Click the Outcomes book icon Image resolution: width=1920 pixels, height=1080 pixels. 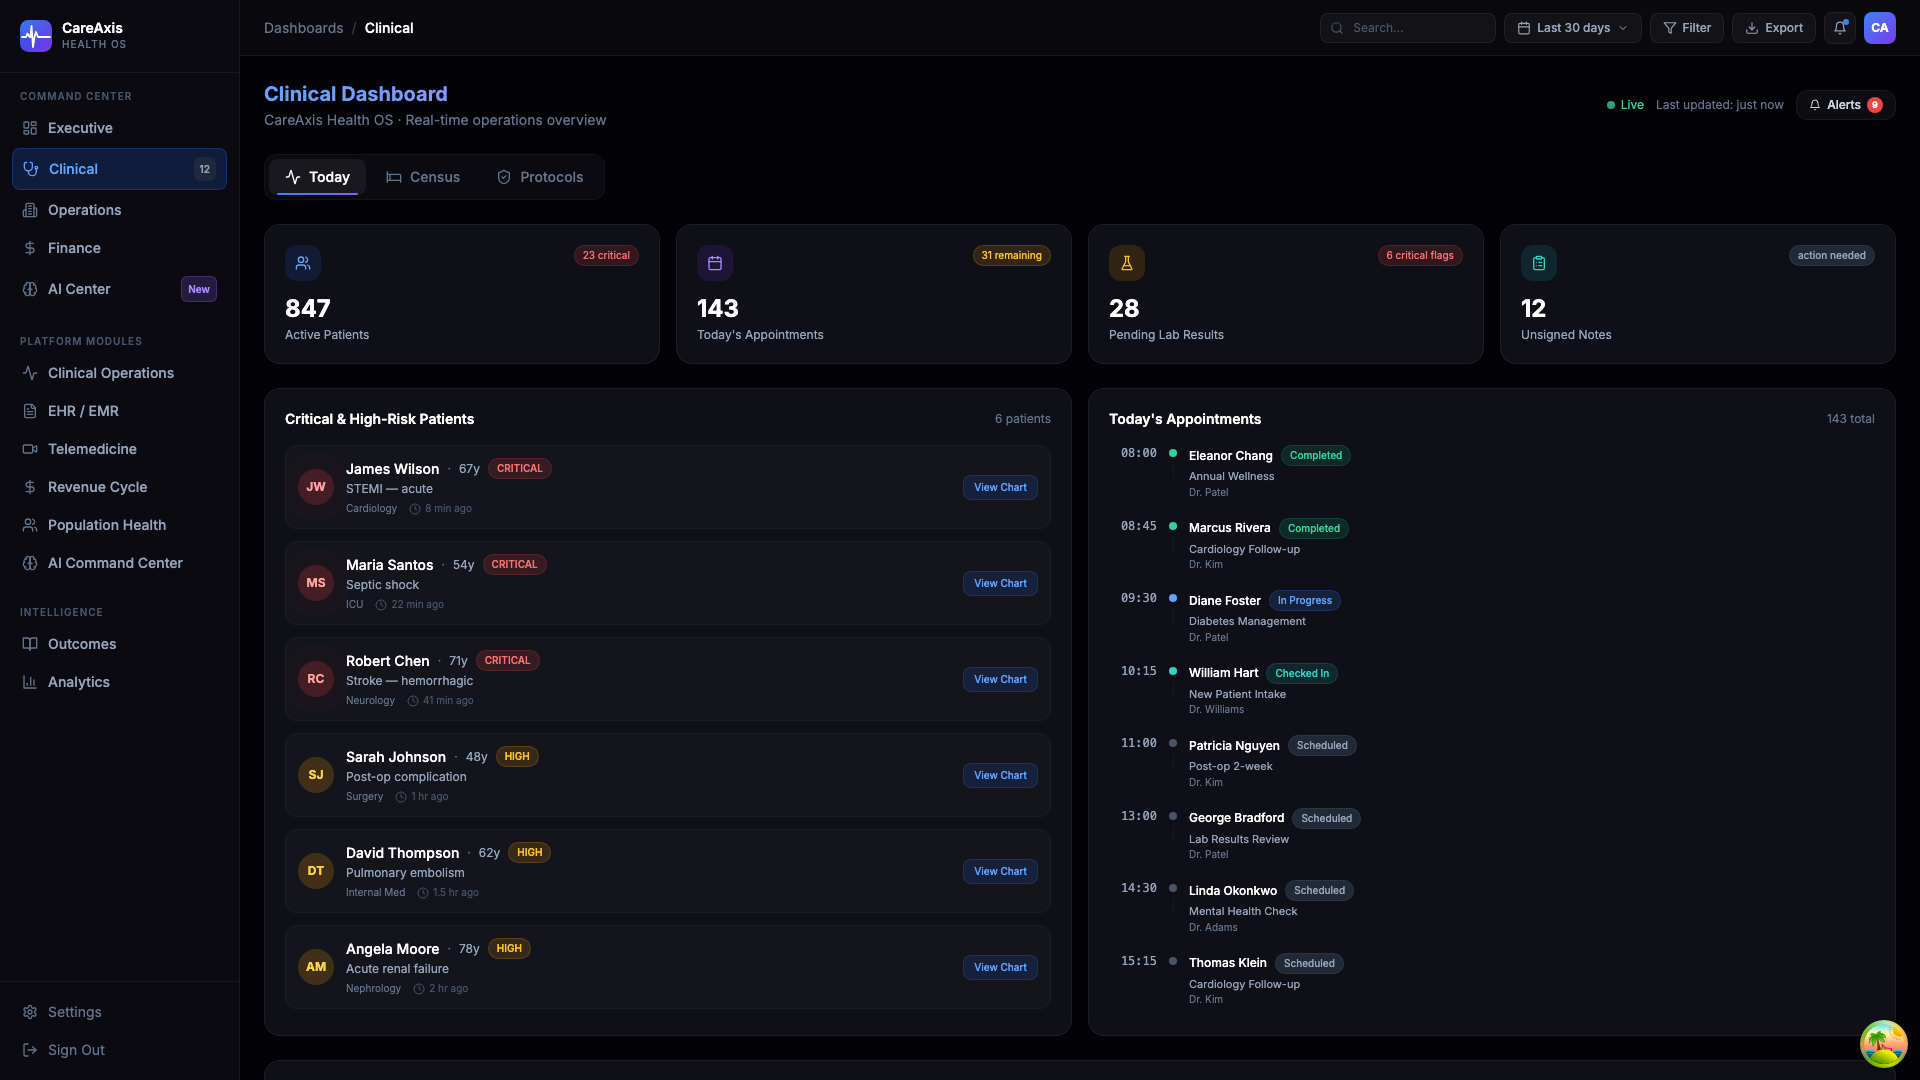(30, 644)
